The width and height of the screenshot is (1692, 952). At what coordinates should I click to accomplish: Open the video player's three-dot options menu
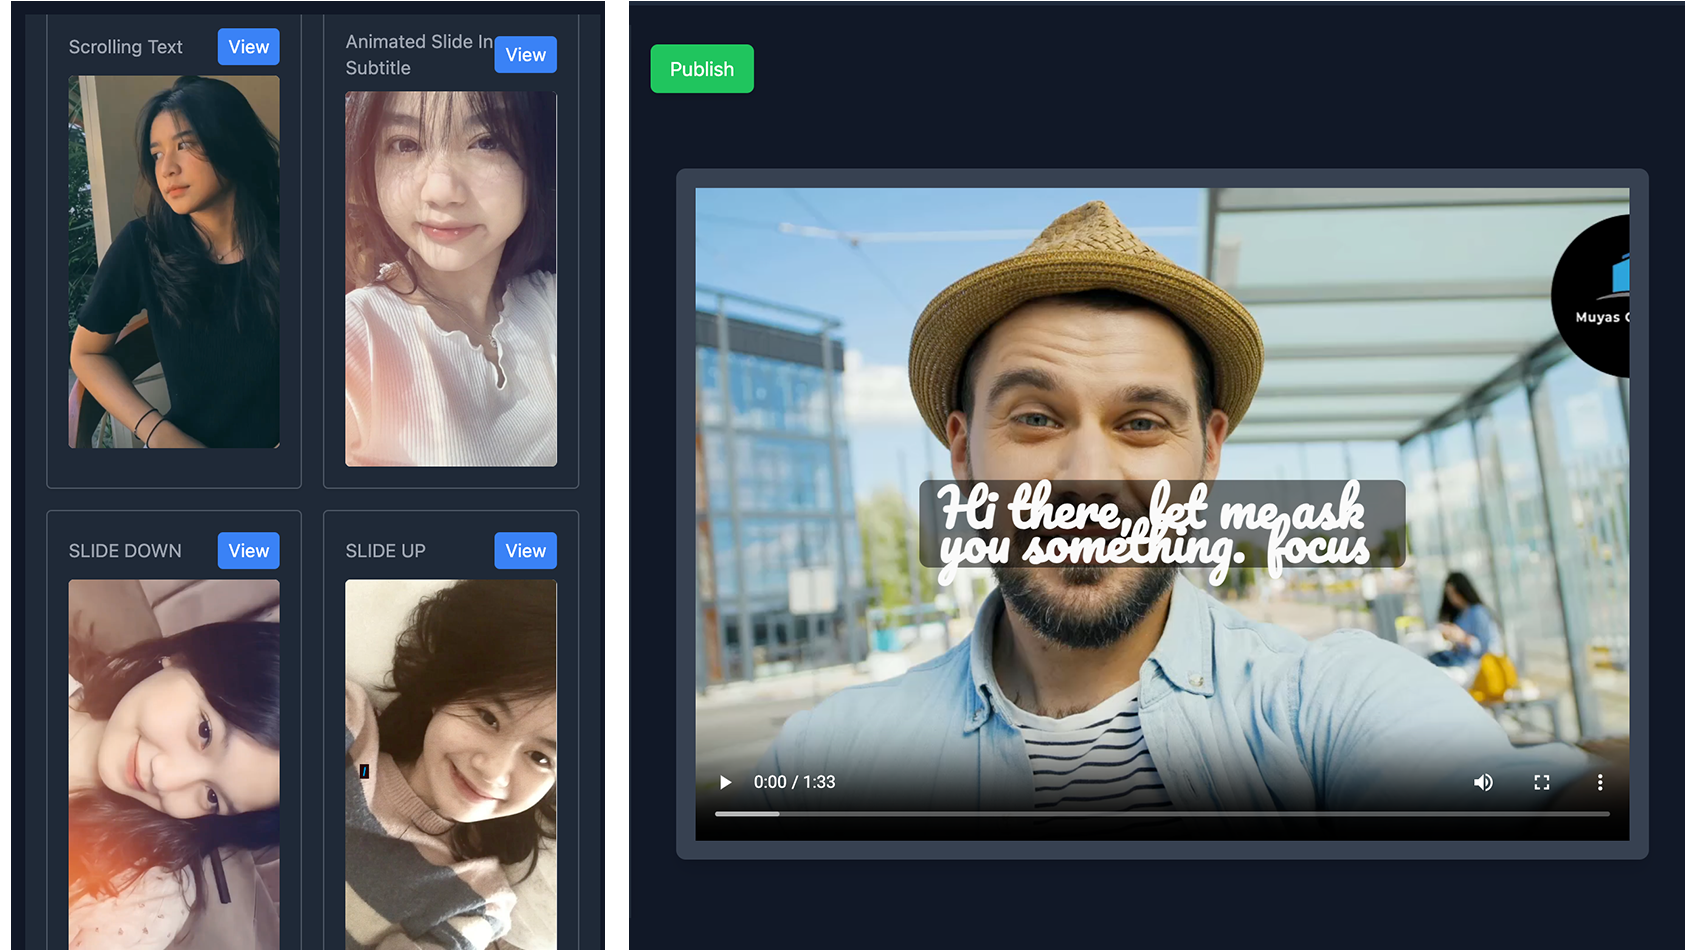tap(1599, 782)
